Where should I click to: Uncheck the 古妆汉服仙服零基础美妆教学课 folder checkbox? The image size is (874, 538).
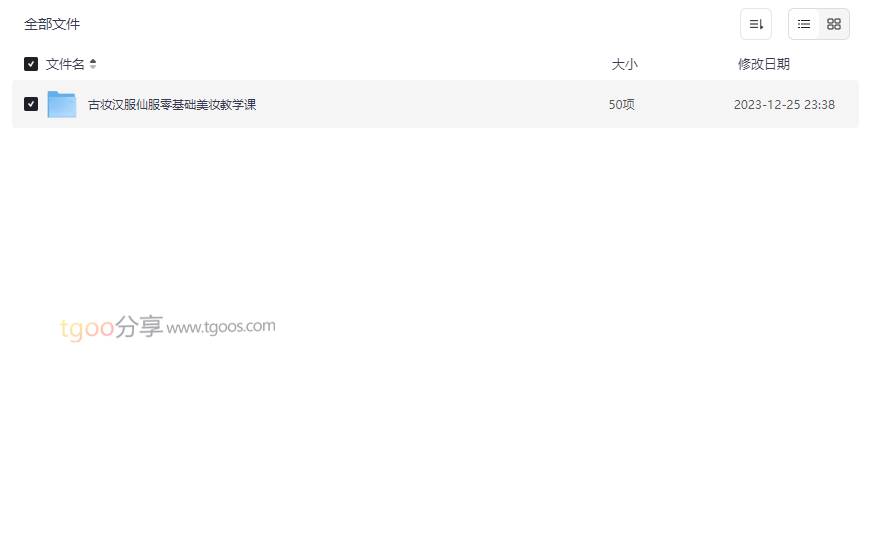(31, 104)
